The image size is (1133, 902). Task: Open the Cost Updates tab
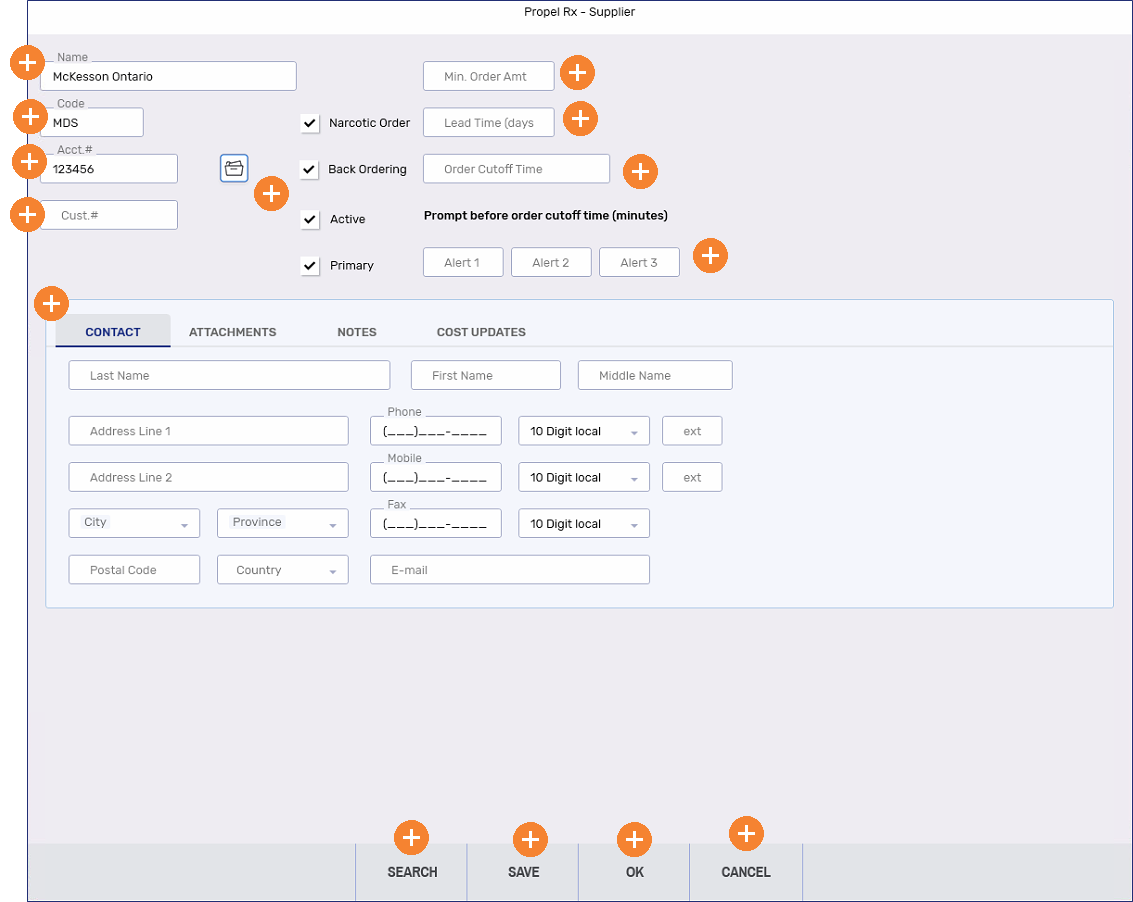(481, 332)
